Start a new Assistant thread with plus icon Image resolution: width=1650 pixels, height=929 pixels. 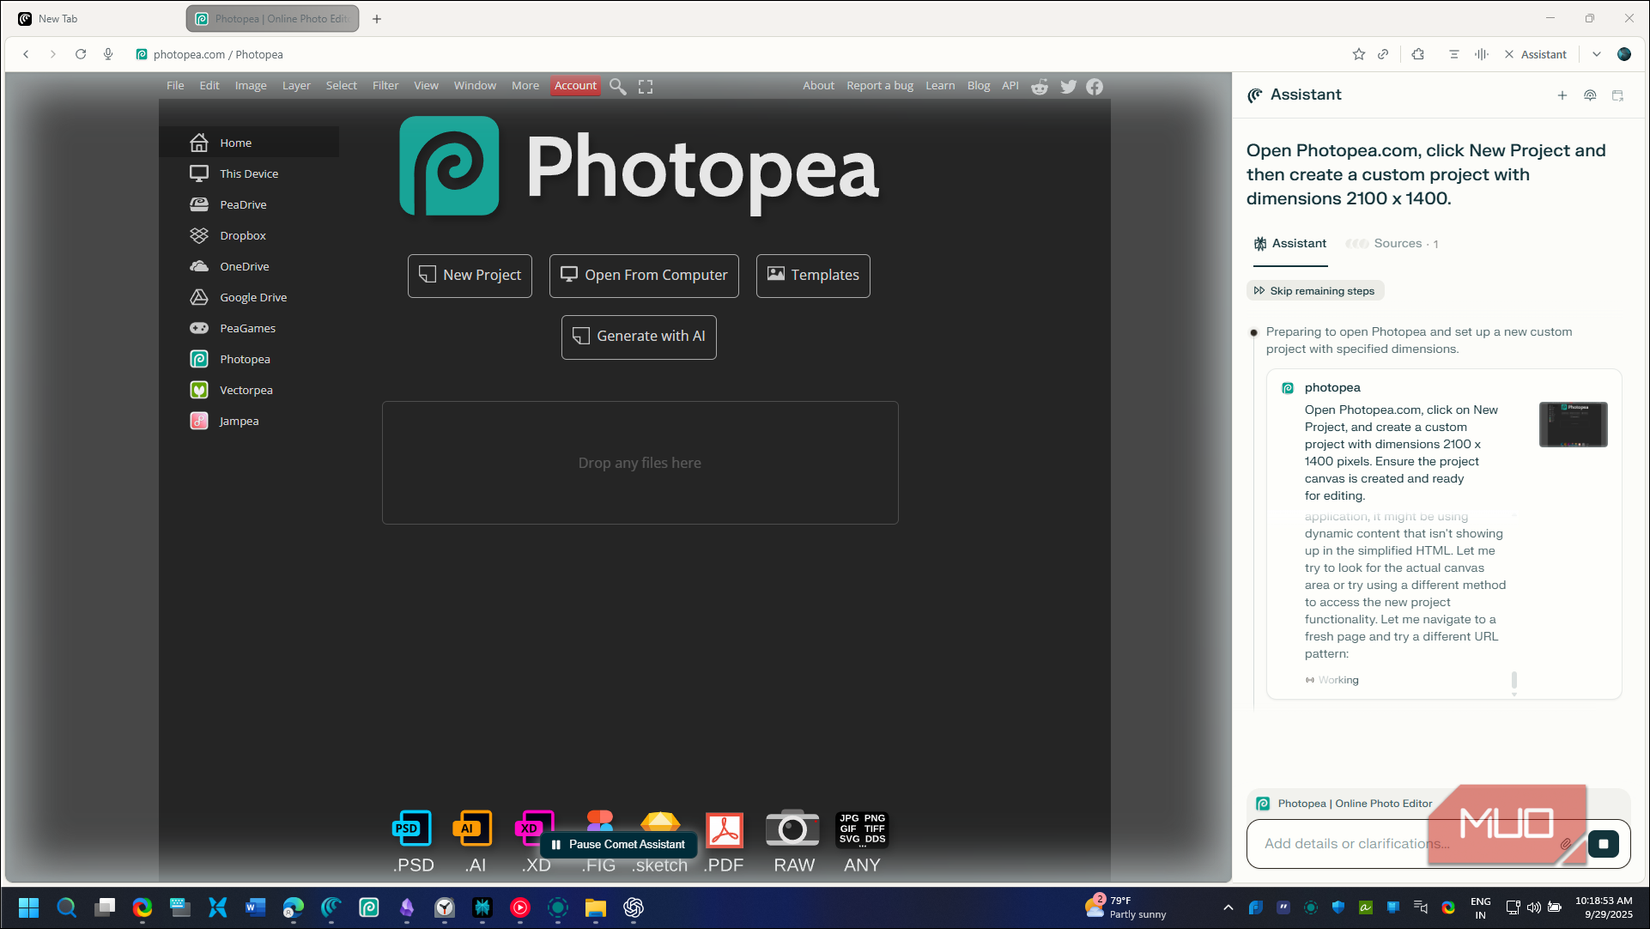[x=1562, y=96]
